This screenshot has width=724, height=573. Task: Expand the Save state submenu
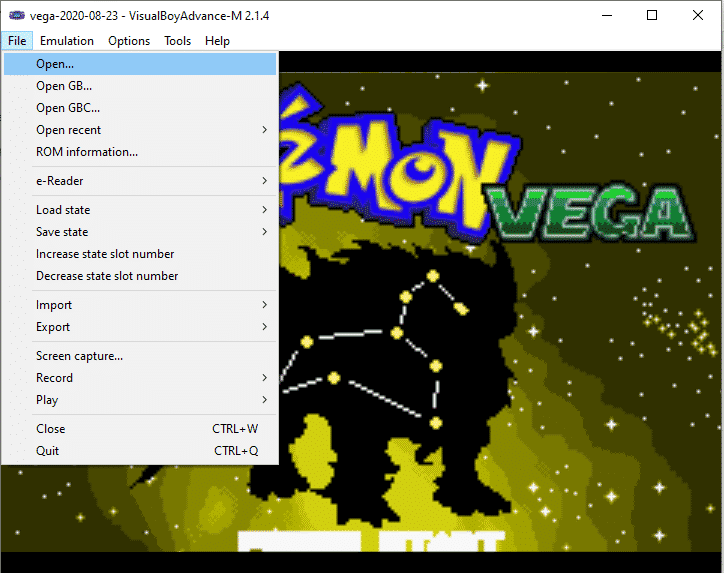[140, 232]
